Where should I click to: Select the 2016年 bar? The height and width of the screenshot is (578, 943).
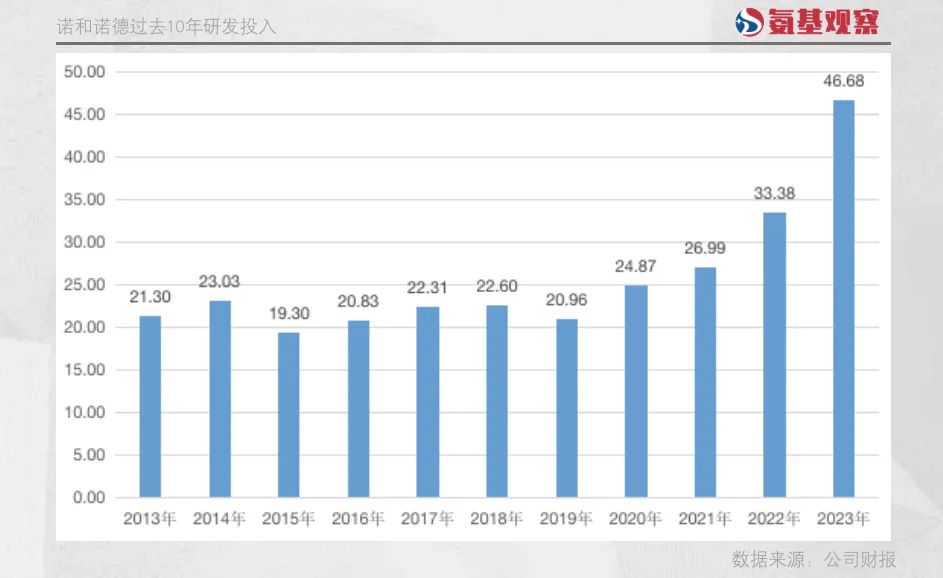click(358, 409)
